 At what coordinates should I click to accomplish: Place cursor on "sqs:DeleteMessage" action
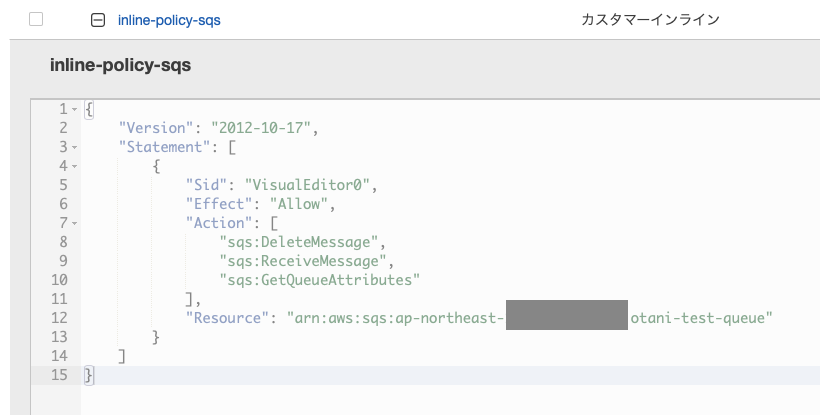[302, 242]
